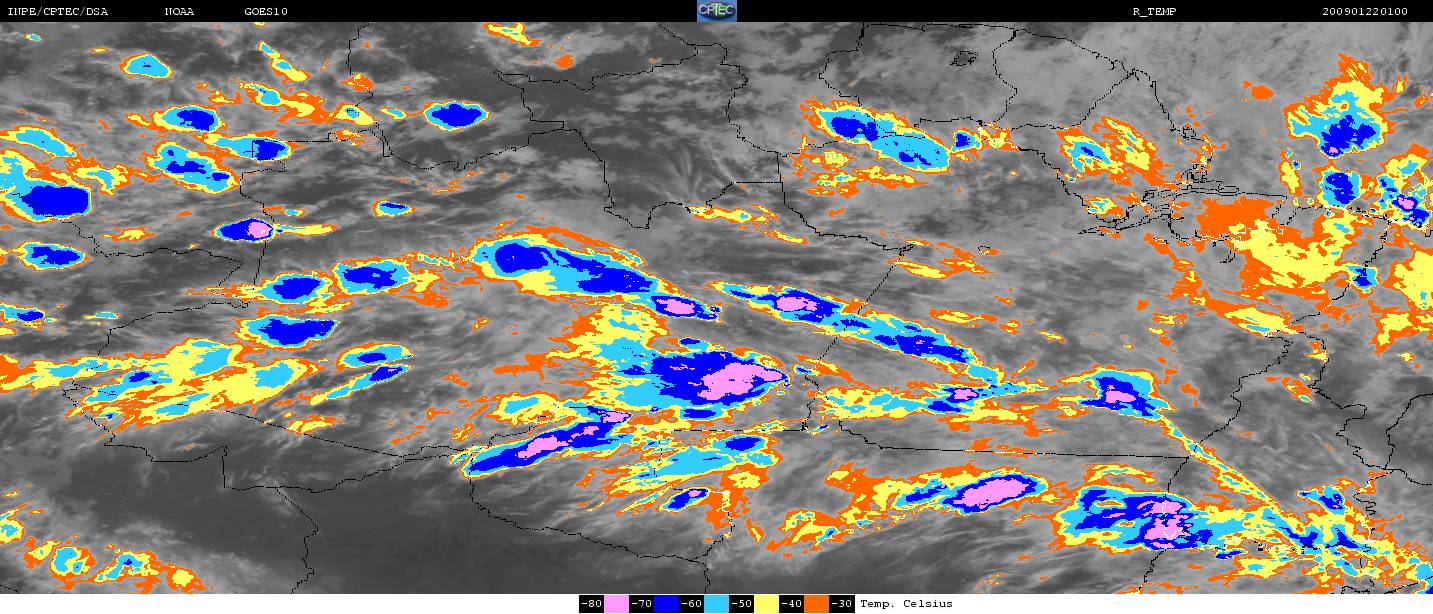This screenshot has width=1433, height=614.
Task: Click the -40 legend value
Action: 791,604
